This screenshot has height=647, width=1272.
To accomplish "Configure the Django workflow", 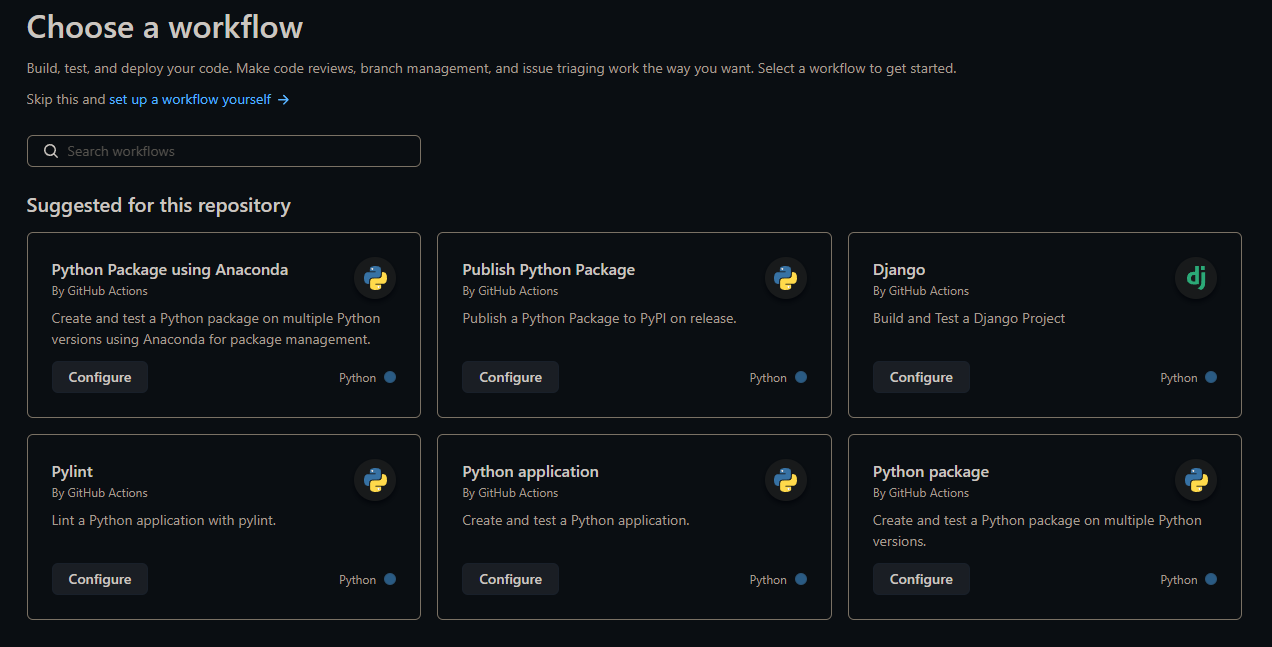I will pos(921,377).
